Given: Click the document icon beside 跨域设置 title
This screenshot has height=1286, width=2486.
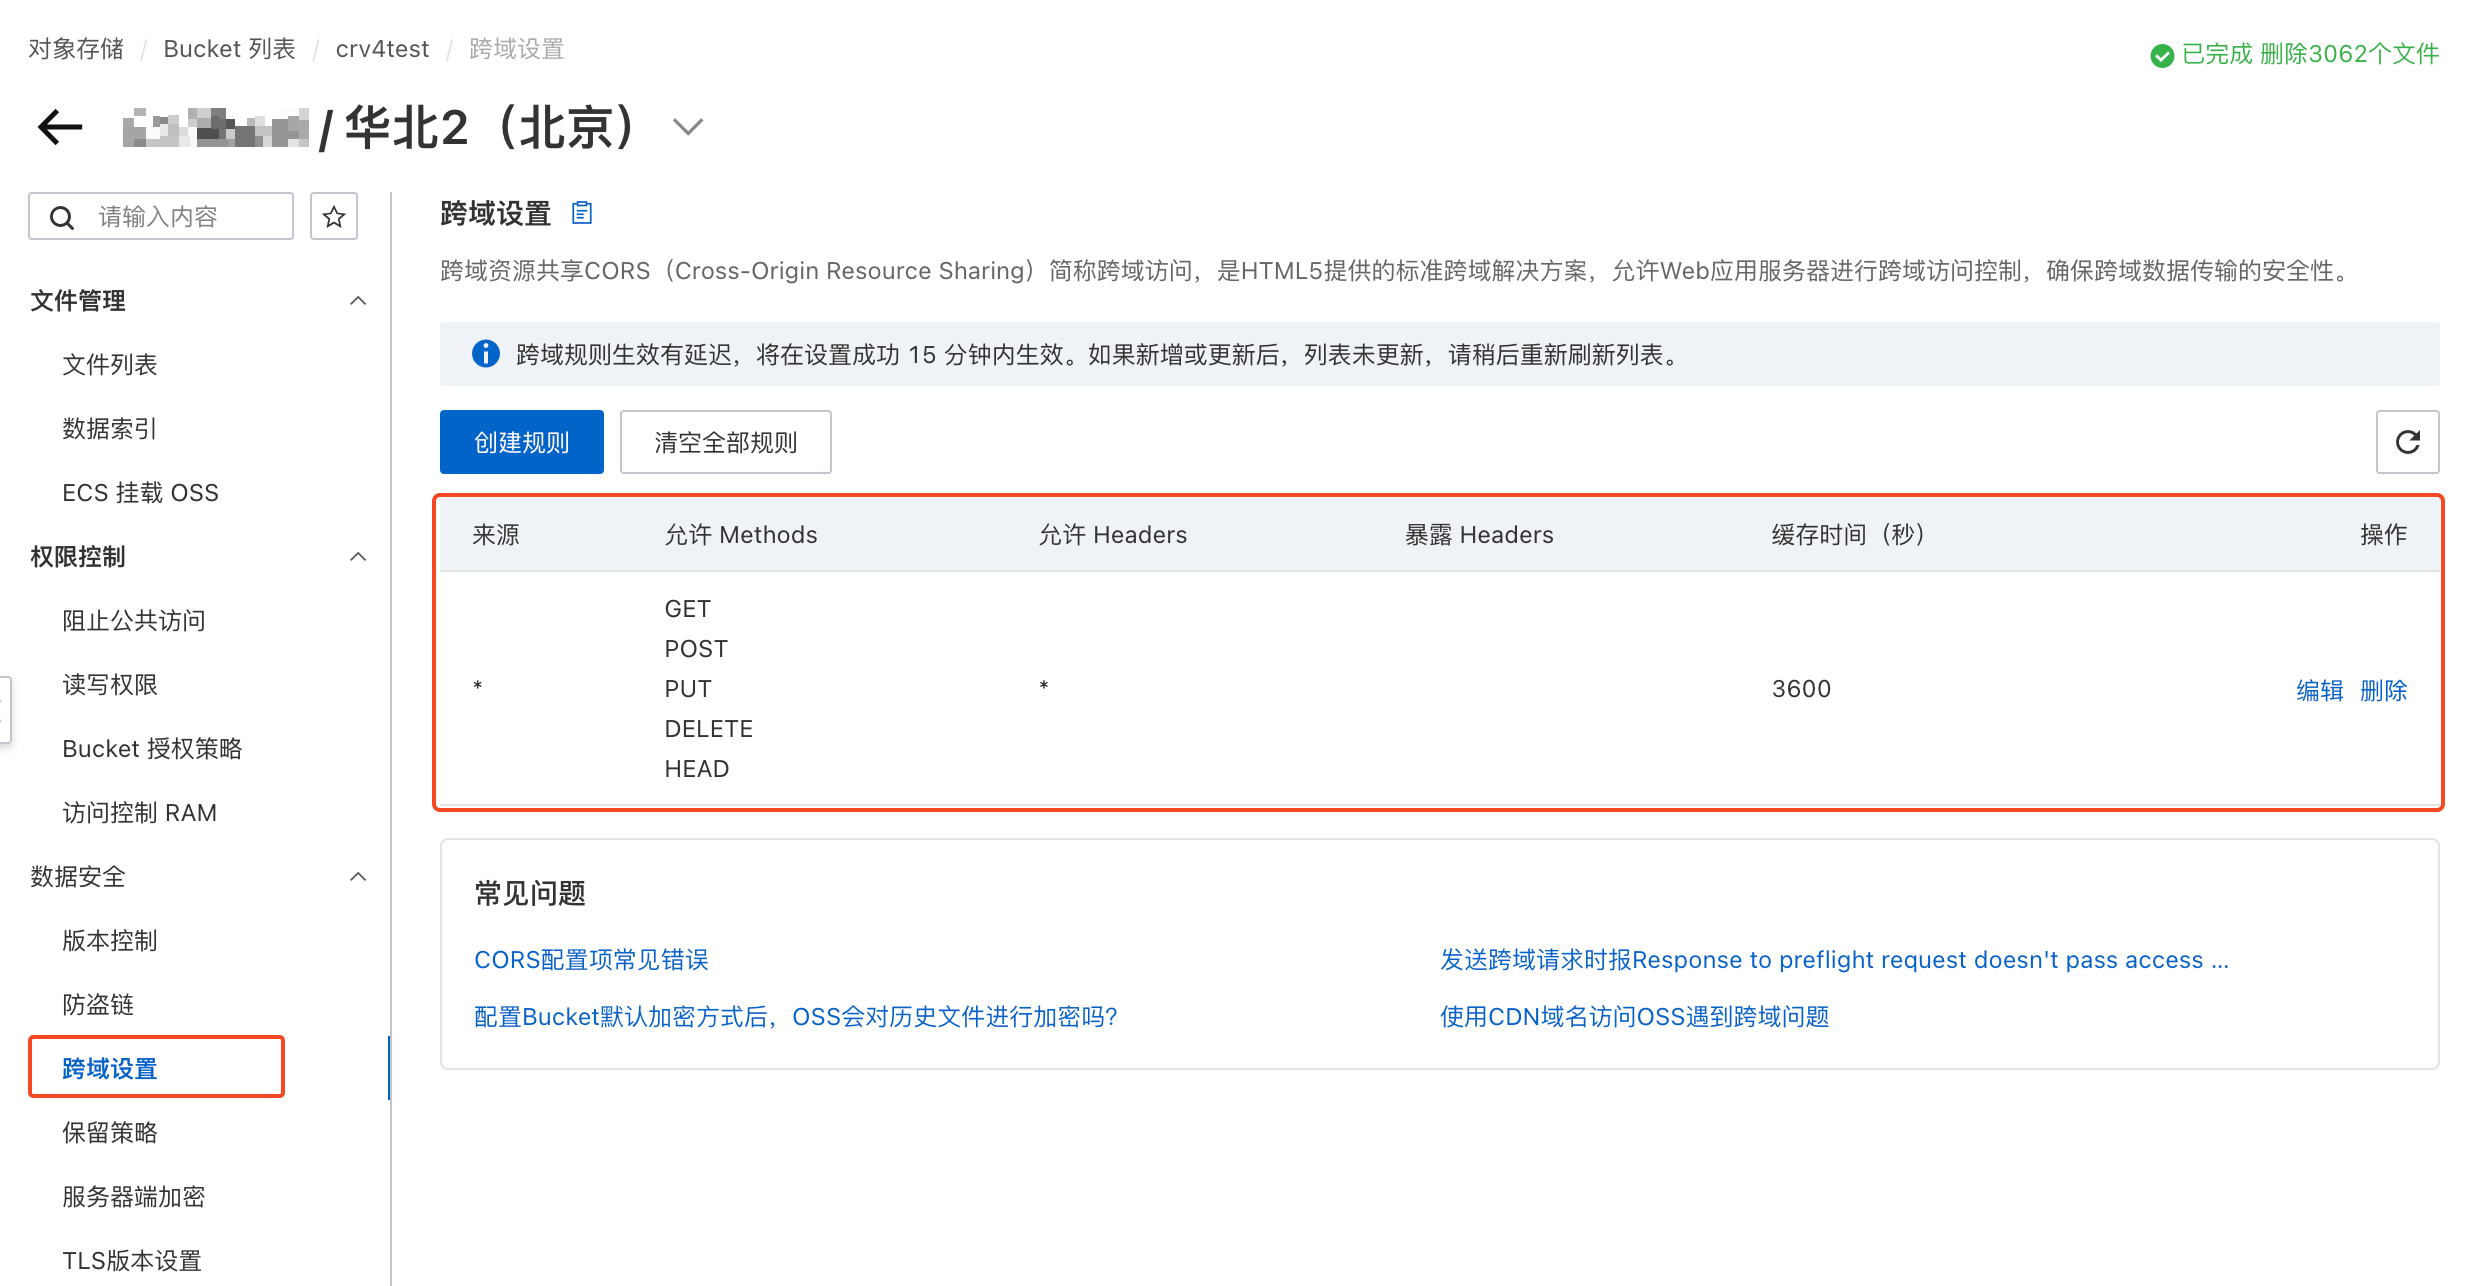Looking at the screenshot, I should point(582,213).
